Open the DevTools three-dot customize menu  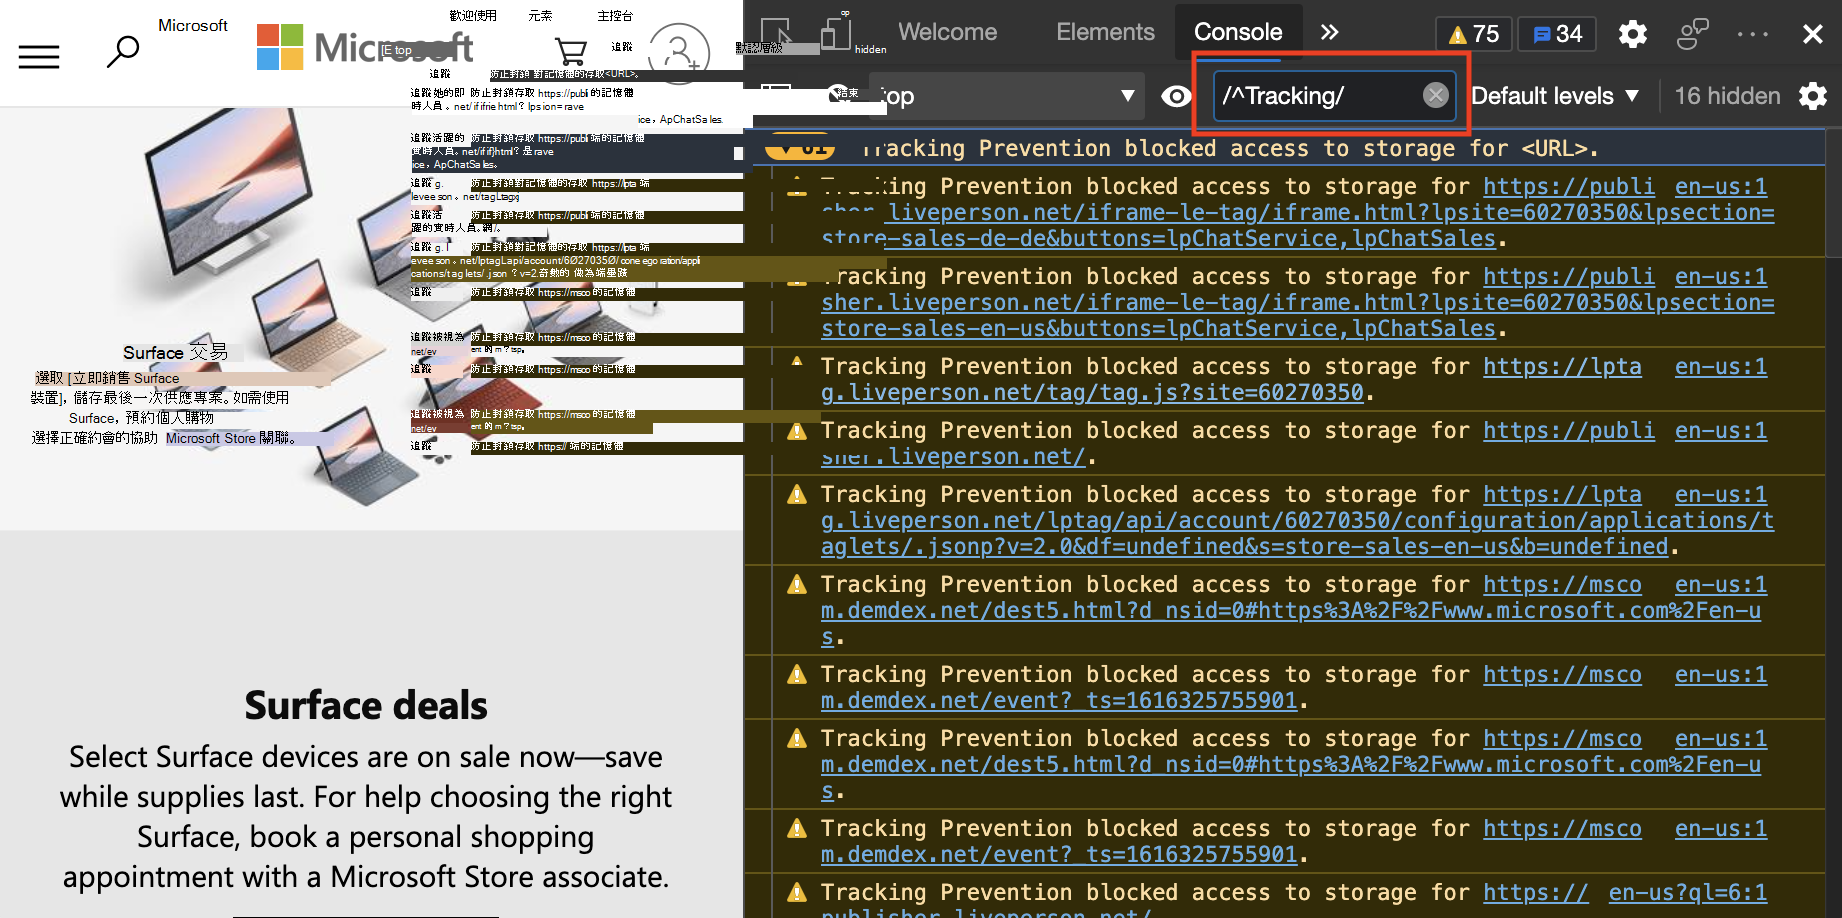click(1753, 34)
